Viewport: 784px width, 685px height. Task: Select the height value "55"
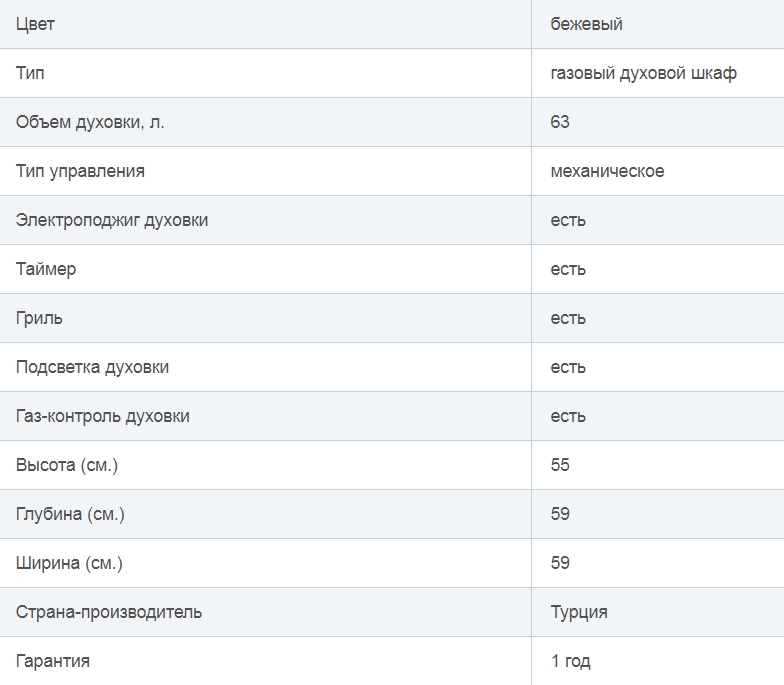click(x=560, y=465)
